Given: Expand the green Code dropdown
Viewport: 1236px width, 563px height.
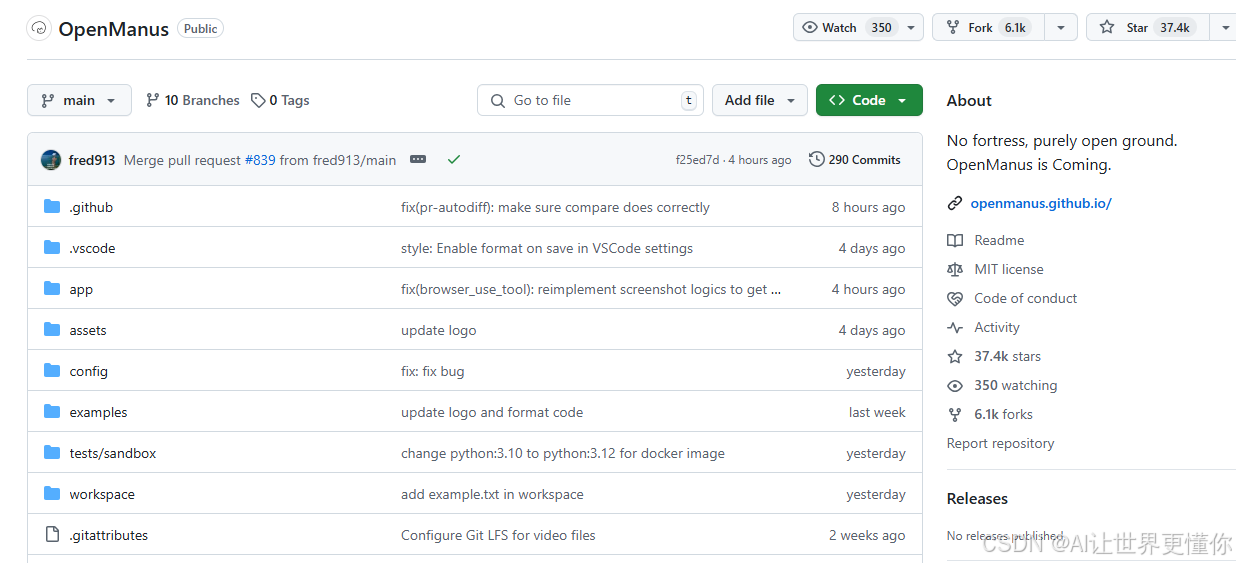Looking at the screenshot, I should 868,100.
